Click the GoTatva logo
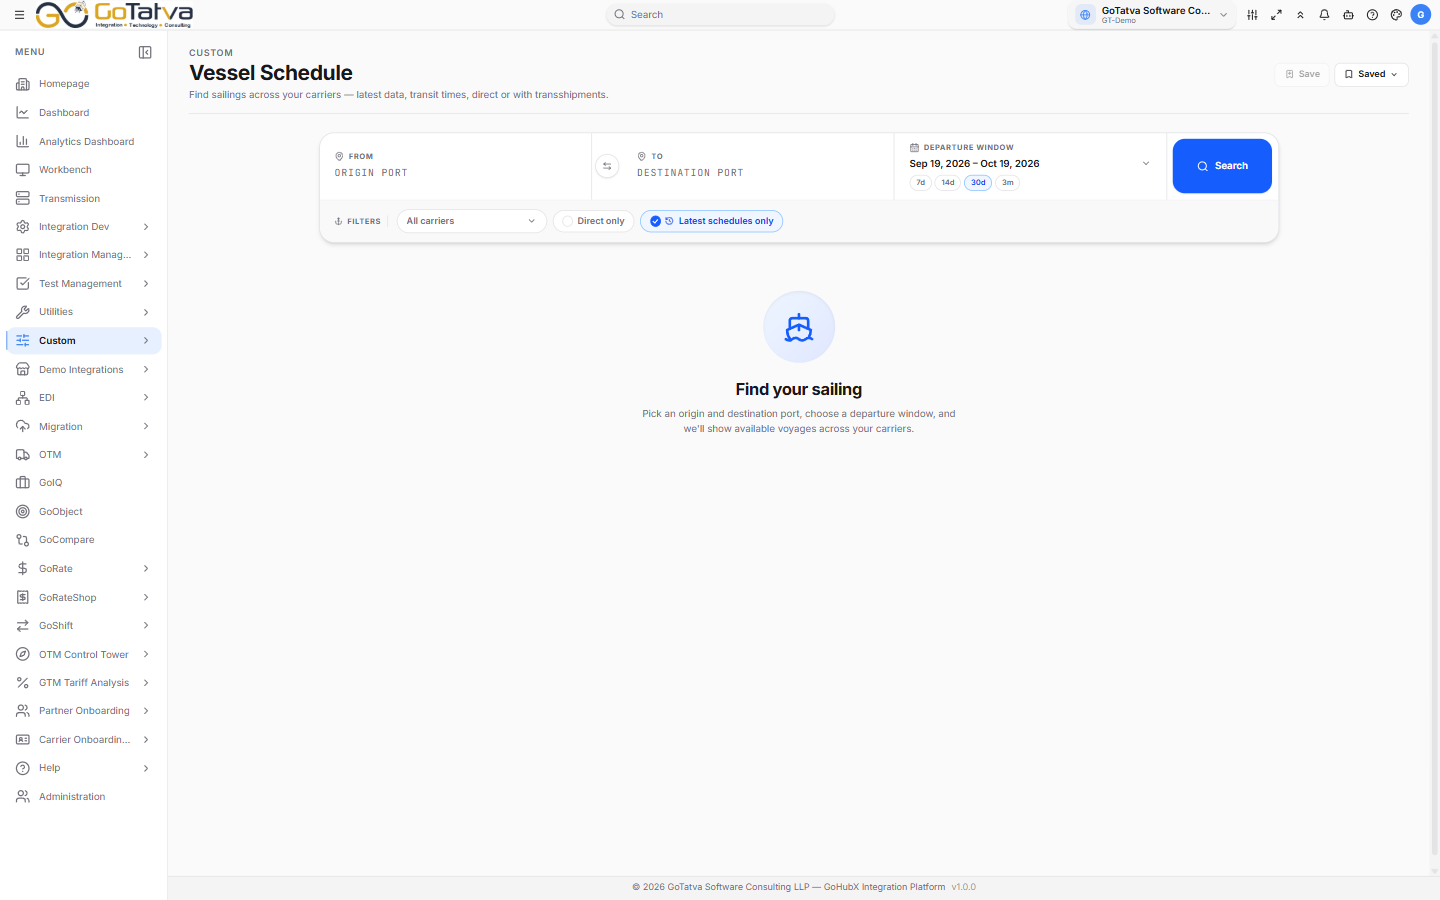The width and height of the screenshot is (1440, 900). 114,15
